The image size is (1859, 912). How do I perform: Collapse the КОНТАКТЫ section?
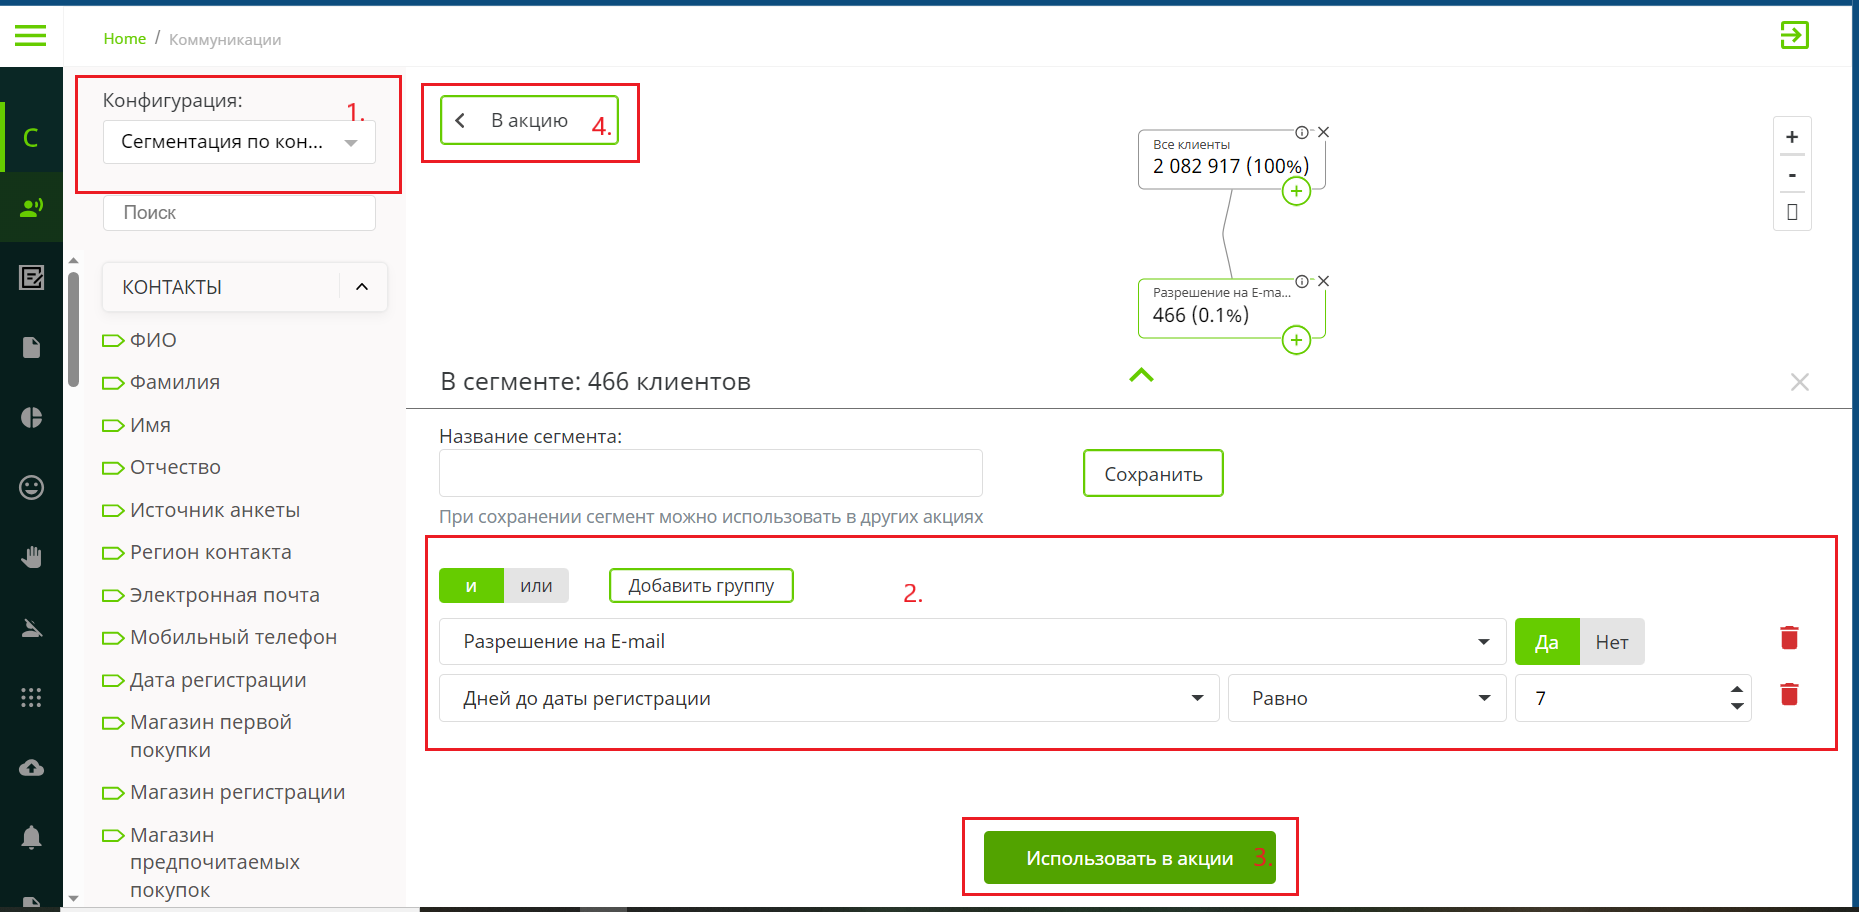coord(362,287)
